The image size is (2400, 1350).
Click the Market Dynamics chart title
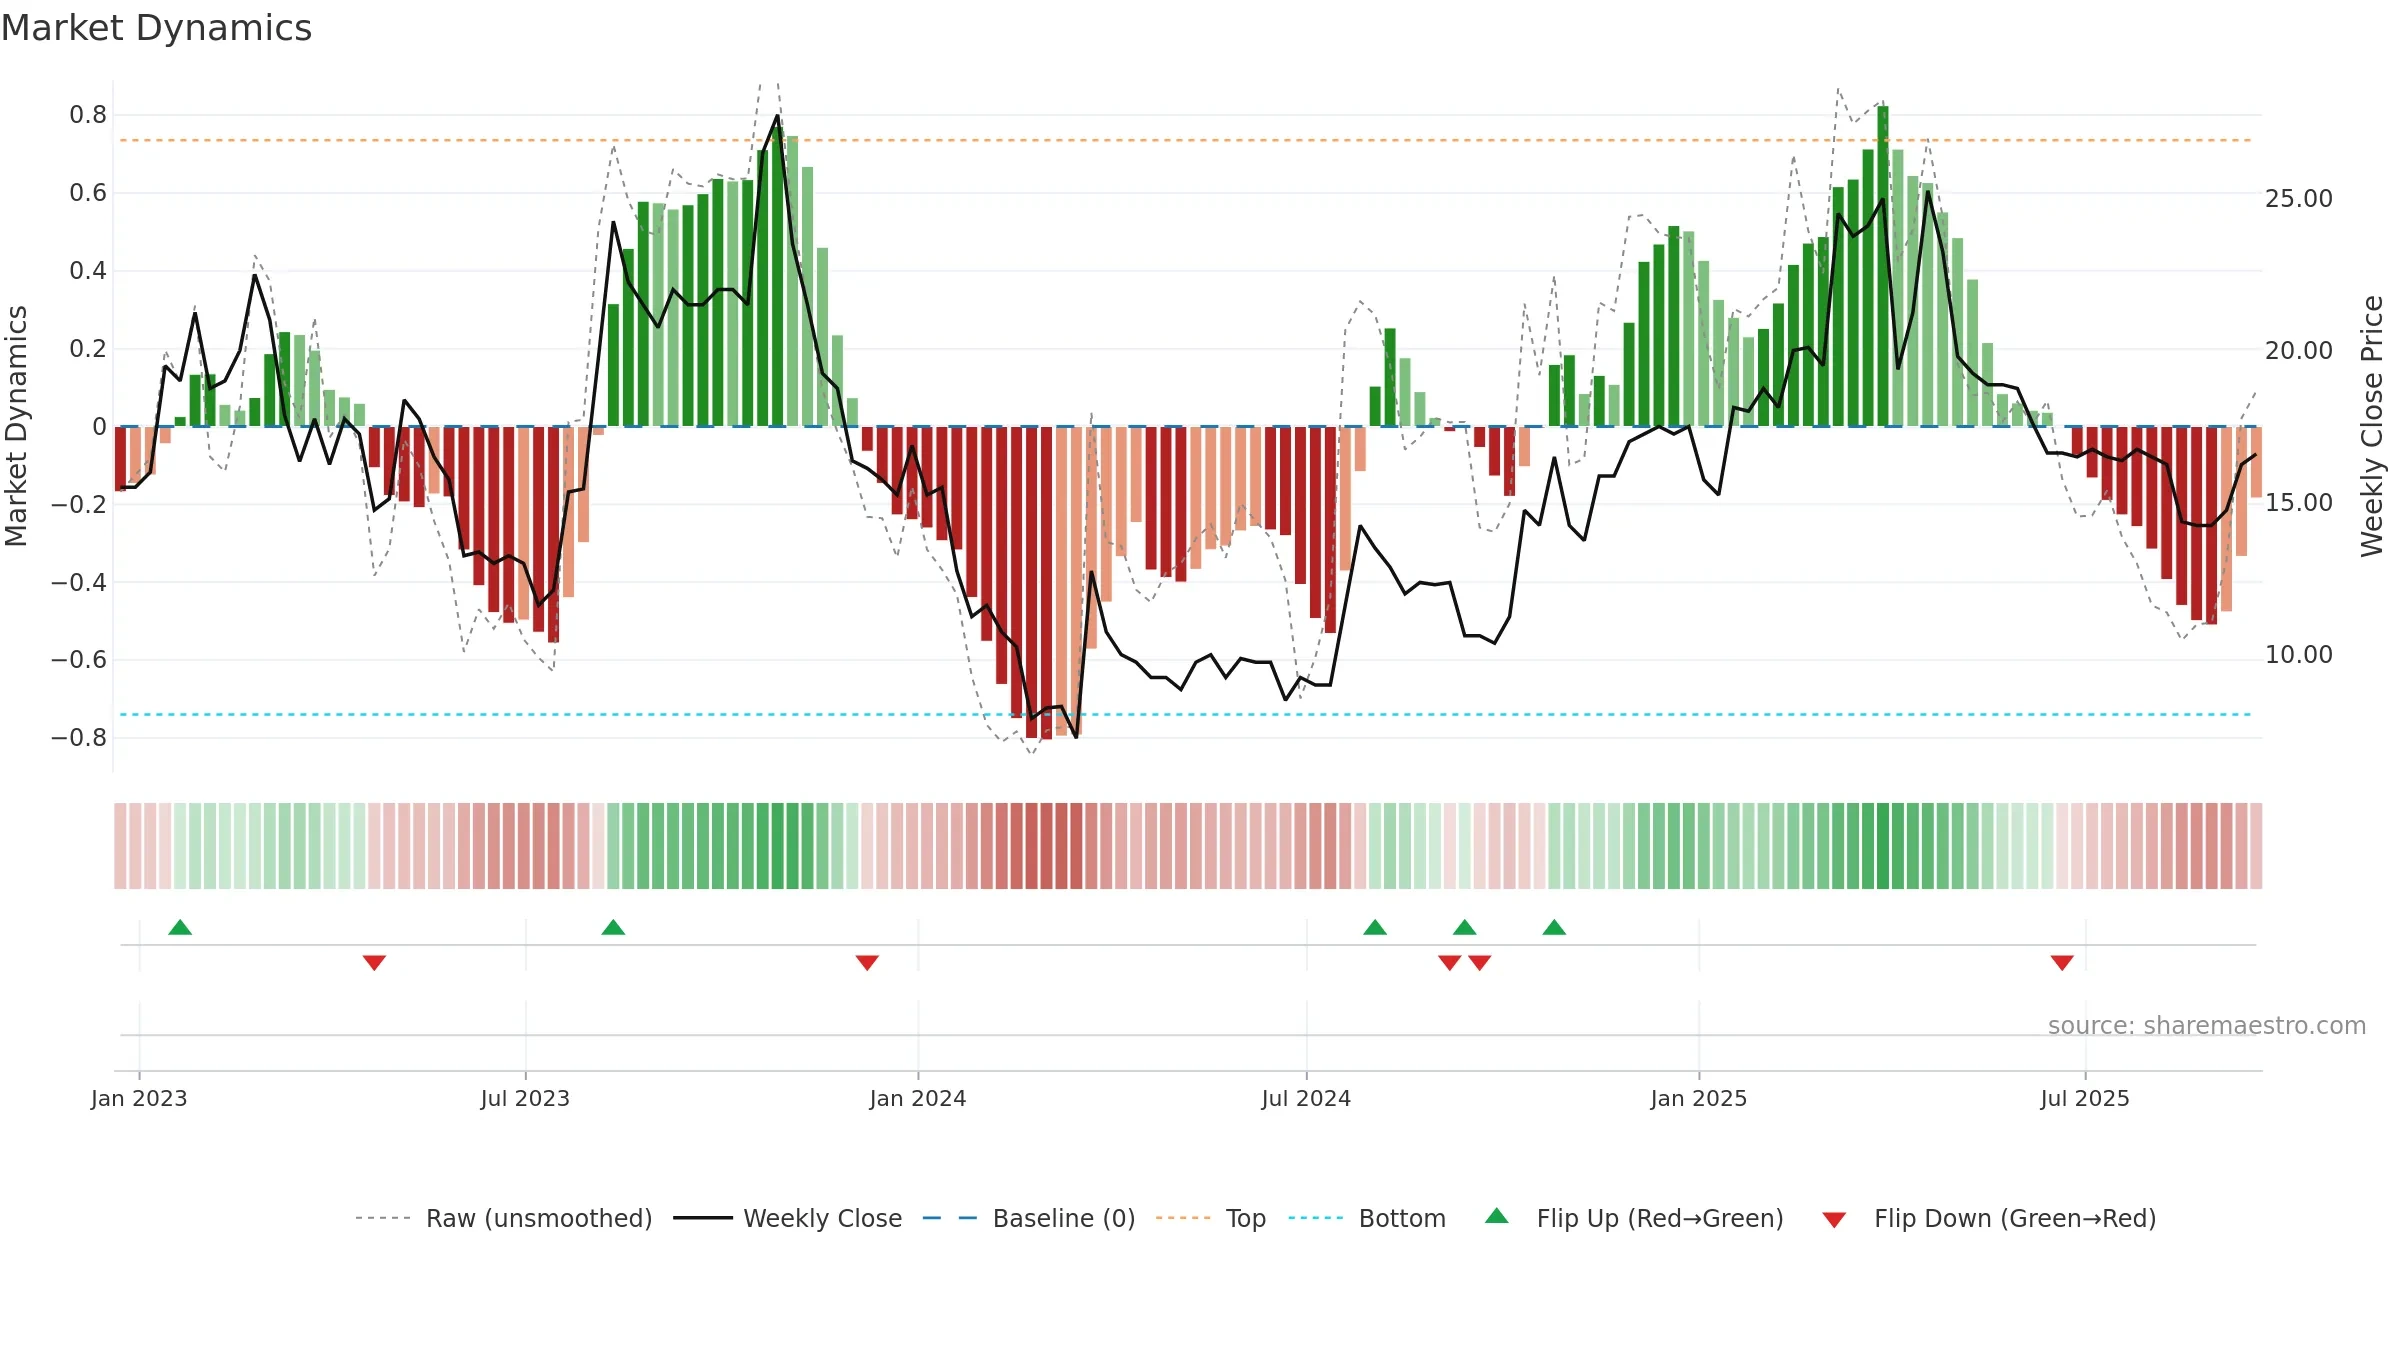pyautogui.click(x=157, y=28)
